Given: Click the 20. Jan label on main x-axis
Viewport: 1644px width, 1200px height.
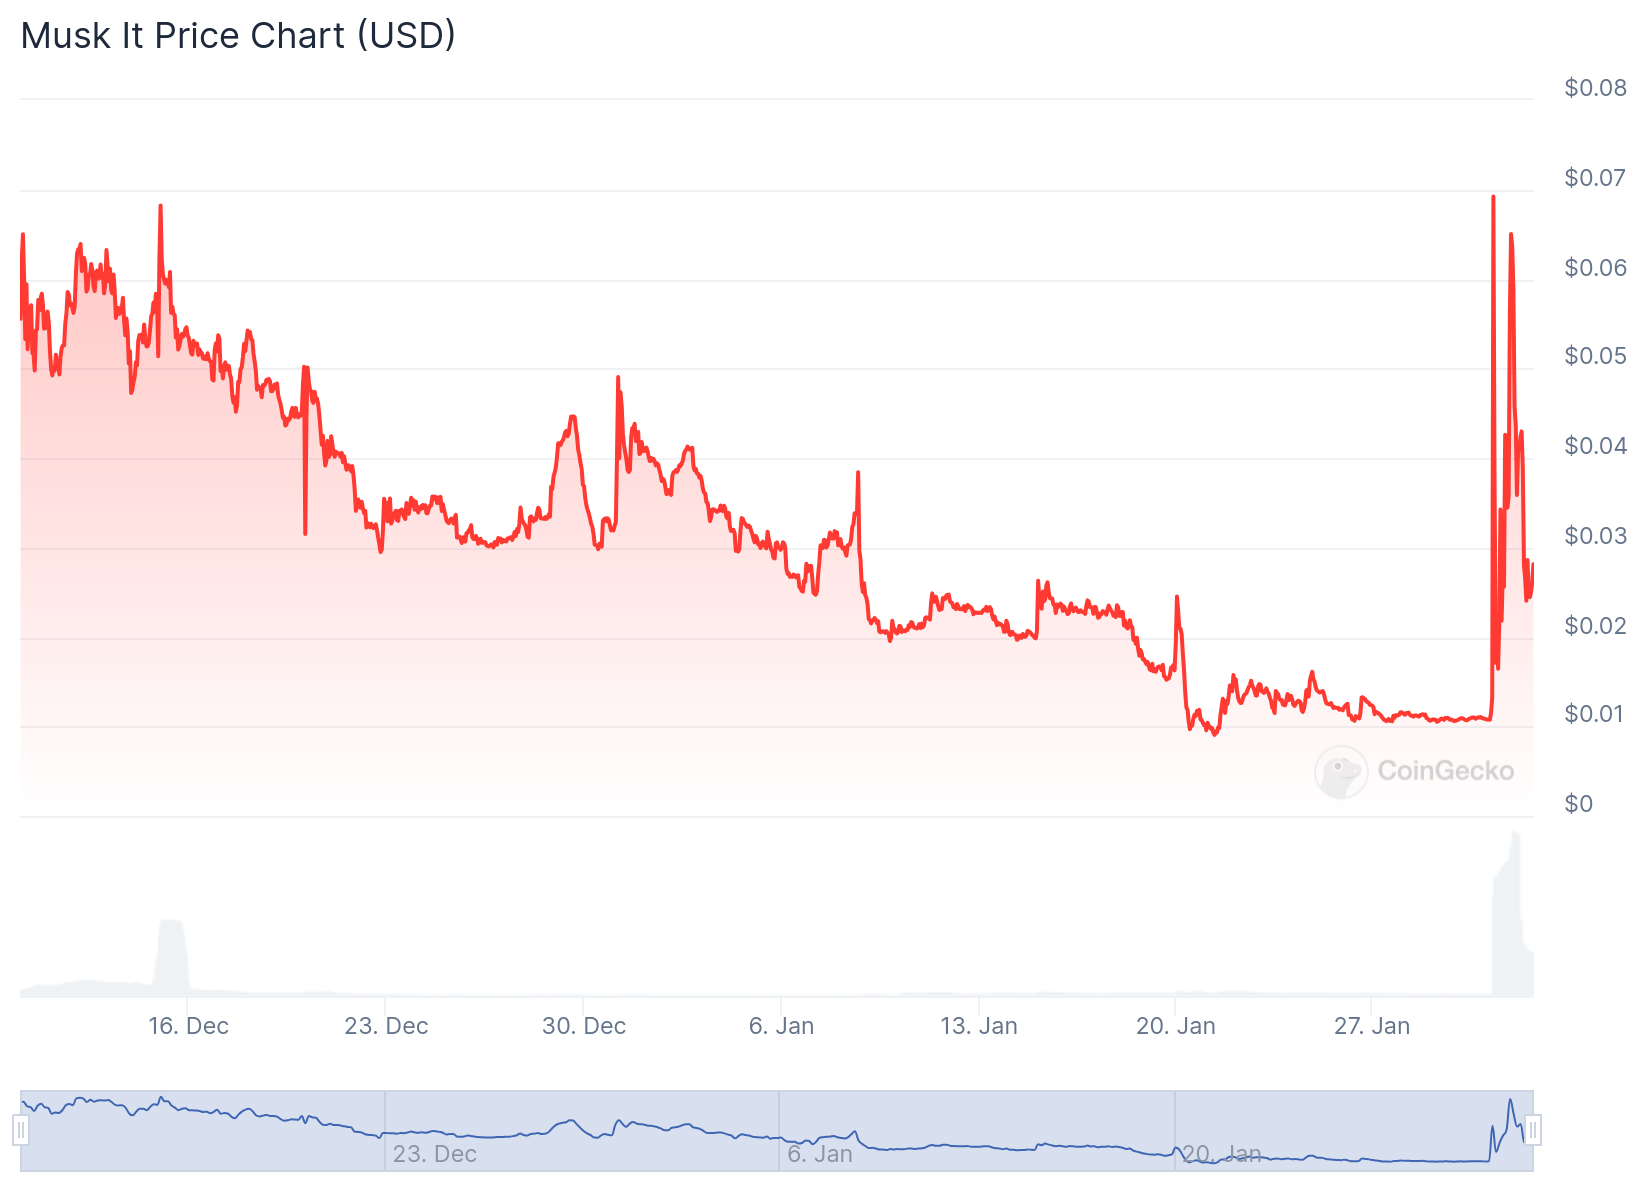Looking at the screenshot, I should pos(1175,1026).
